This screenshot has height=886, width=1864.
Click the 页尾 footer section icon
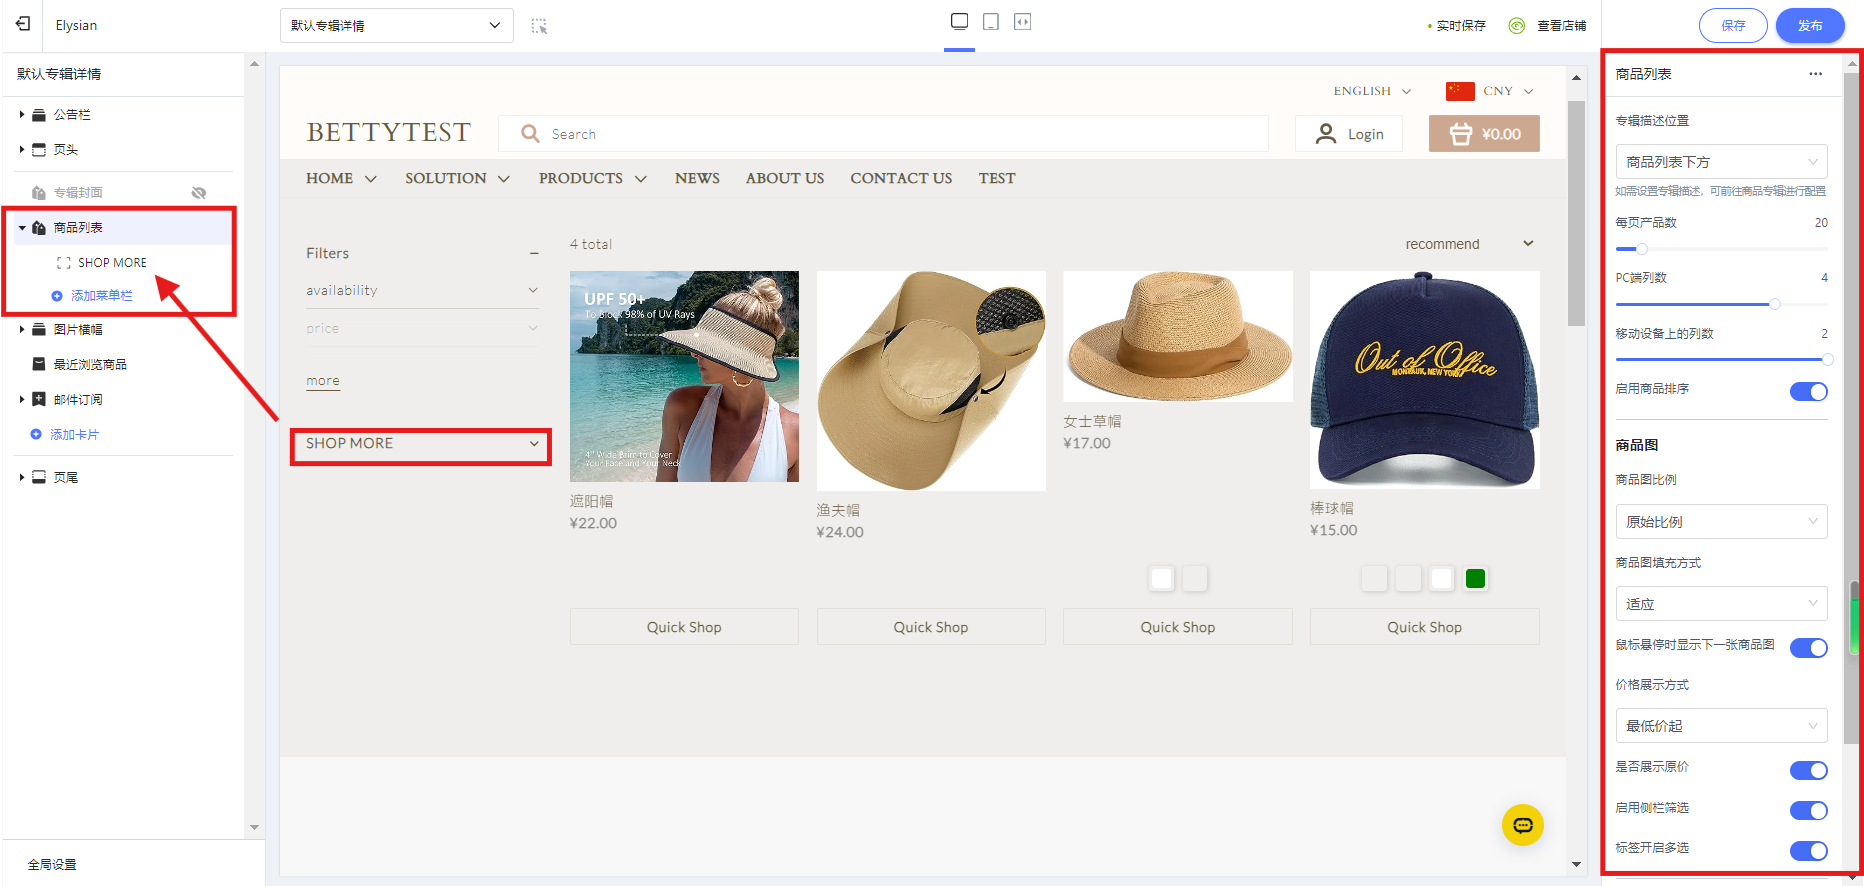click(x=39, y=477)
